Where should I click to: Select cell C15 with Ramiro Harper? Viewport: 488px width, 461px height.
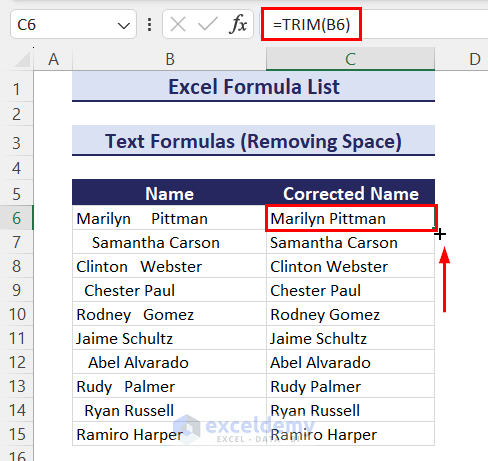[x=350, y=434]
